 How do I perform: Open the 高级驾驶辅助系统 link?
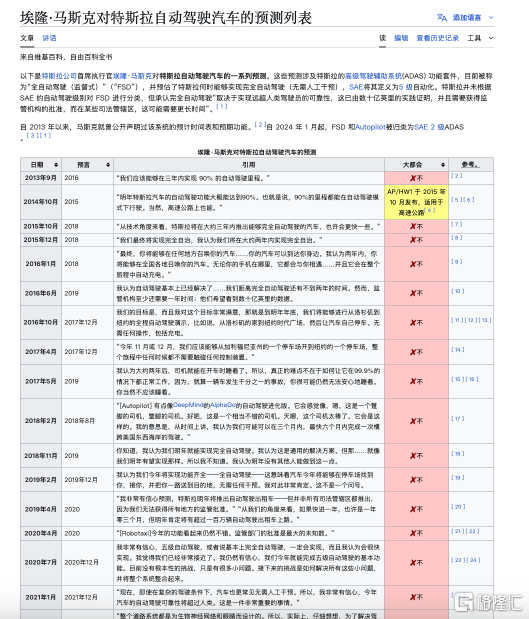(373, 76)
